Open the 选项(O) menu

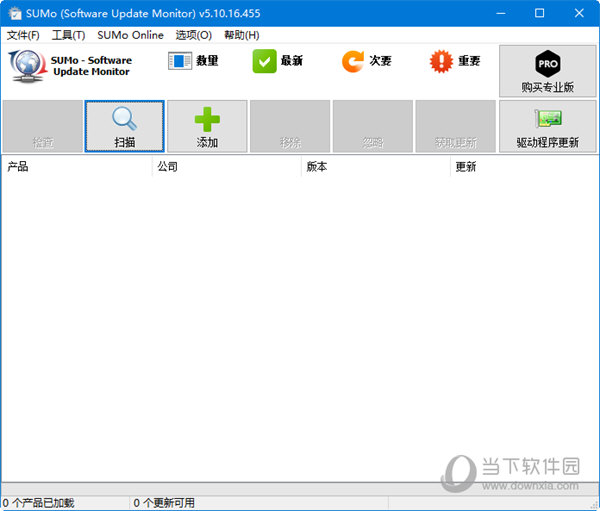pyautogui.click(x=194, y=35)
